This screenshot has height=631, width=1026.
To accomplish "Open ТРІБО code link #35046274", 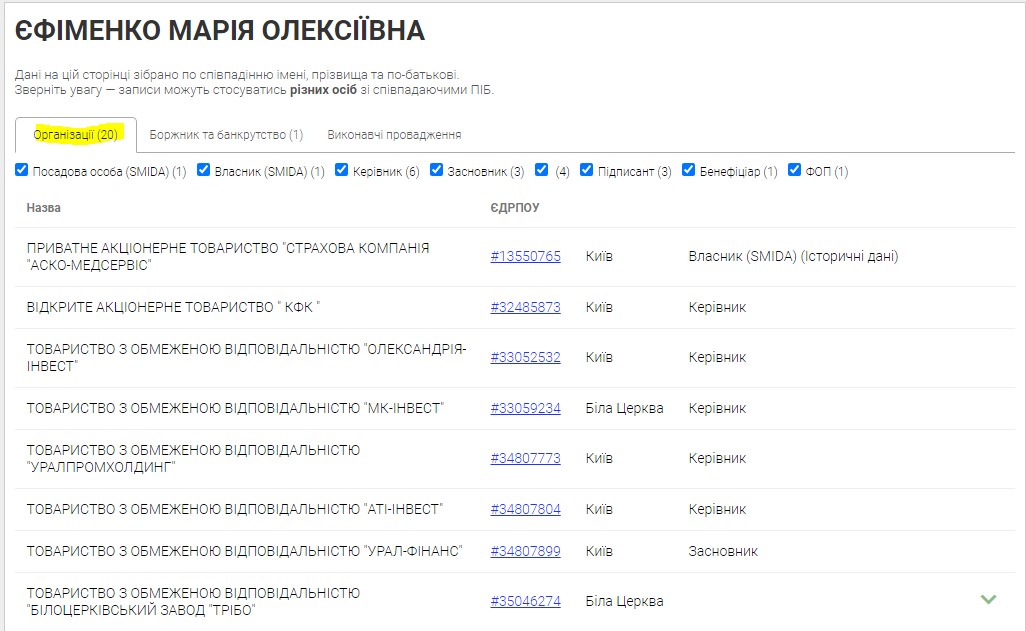I will (x=525, y=601).
